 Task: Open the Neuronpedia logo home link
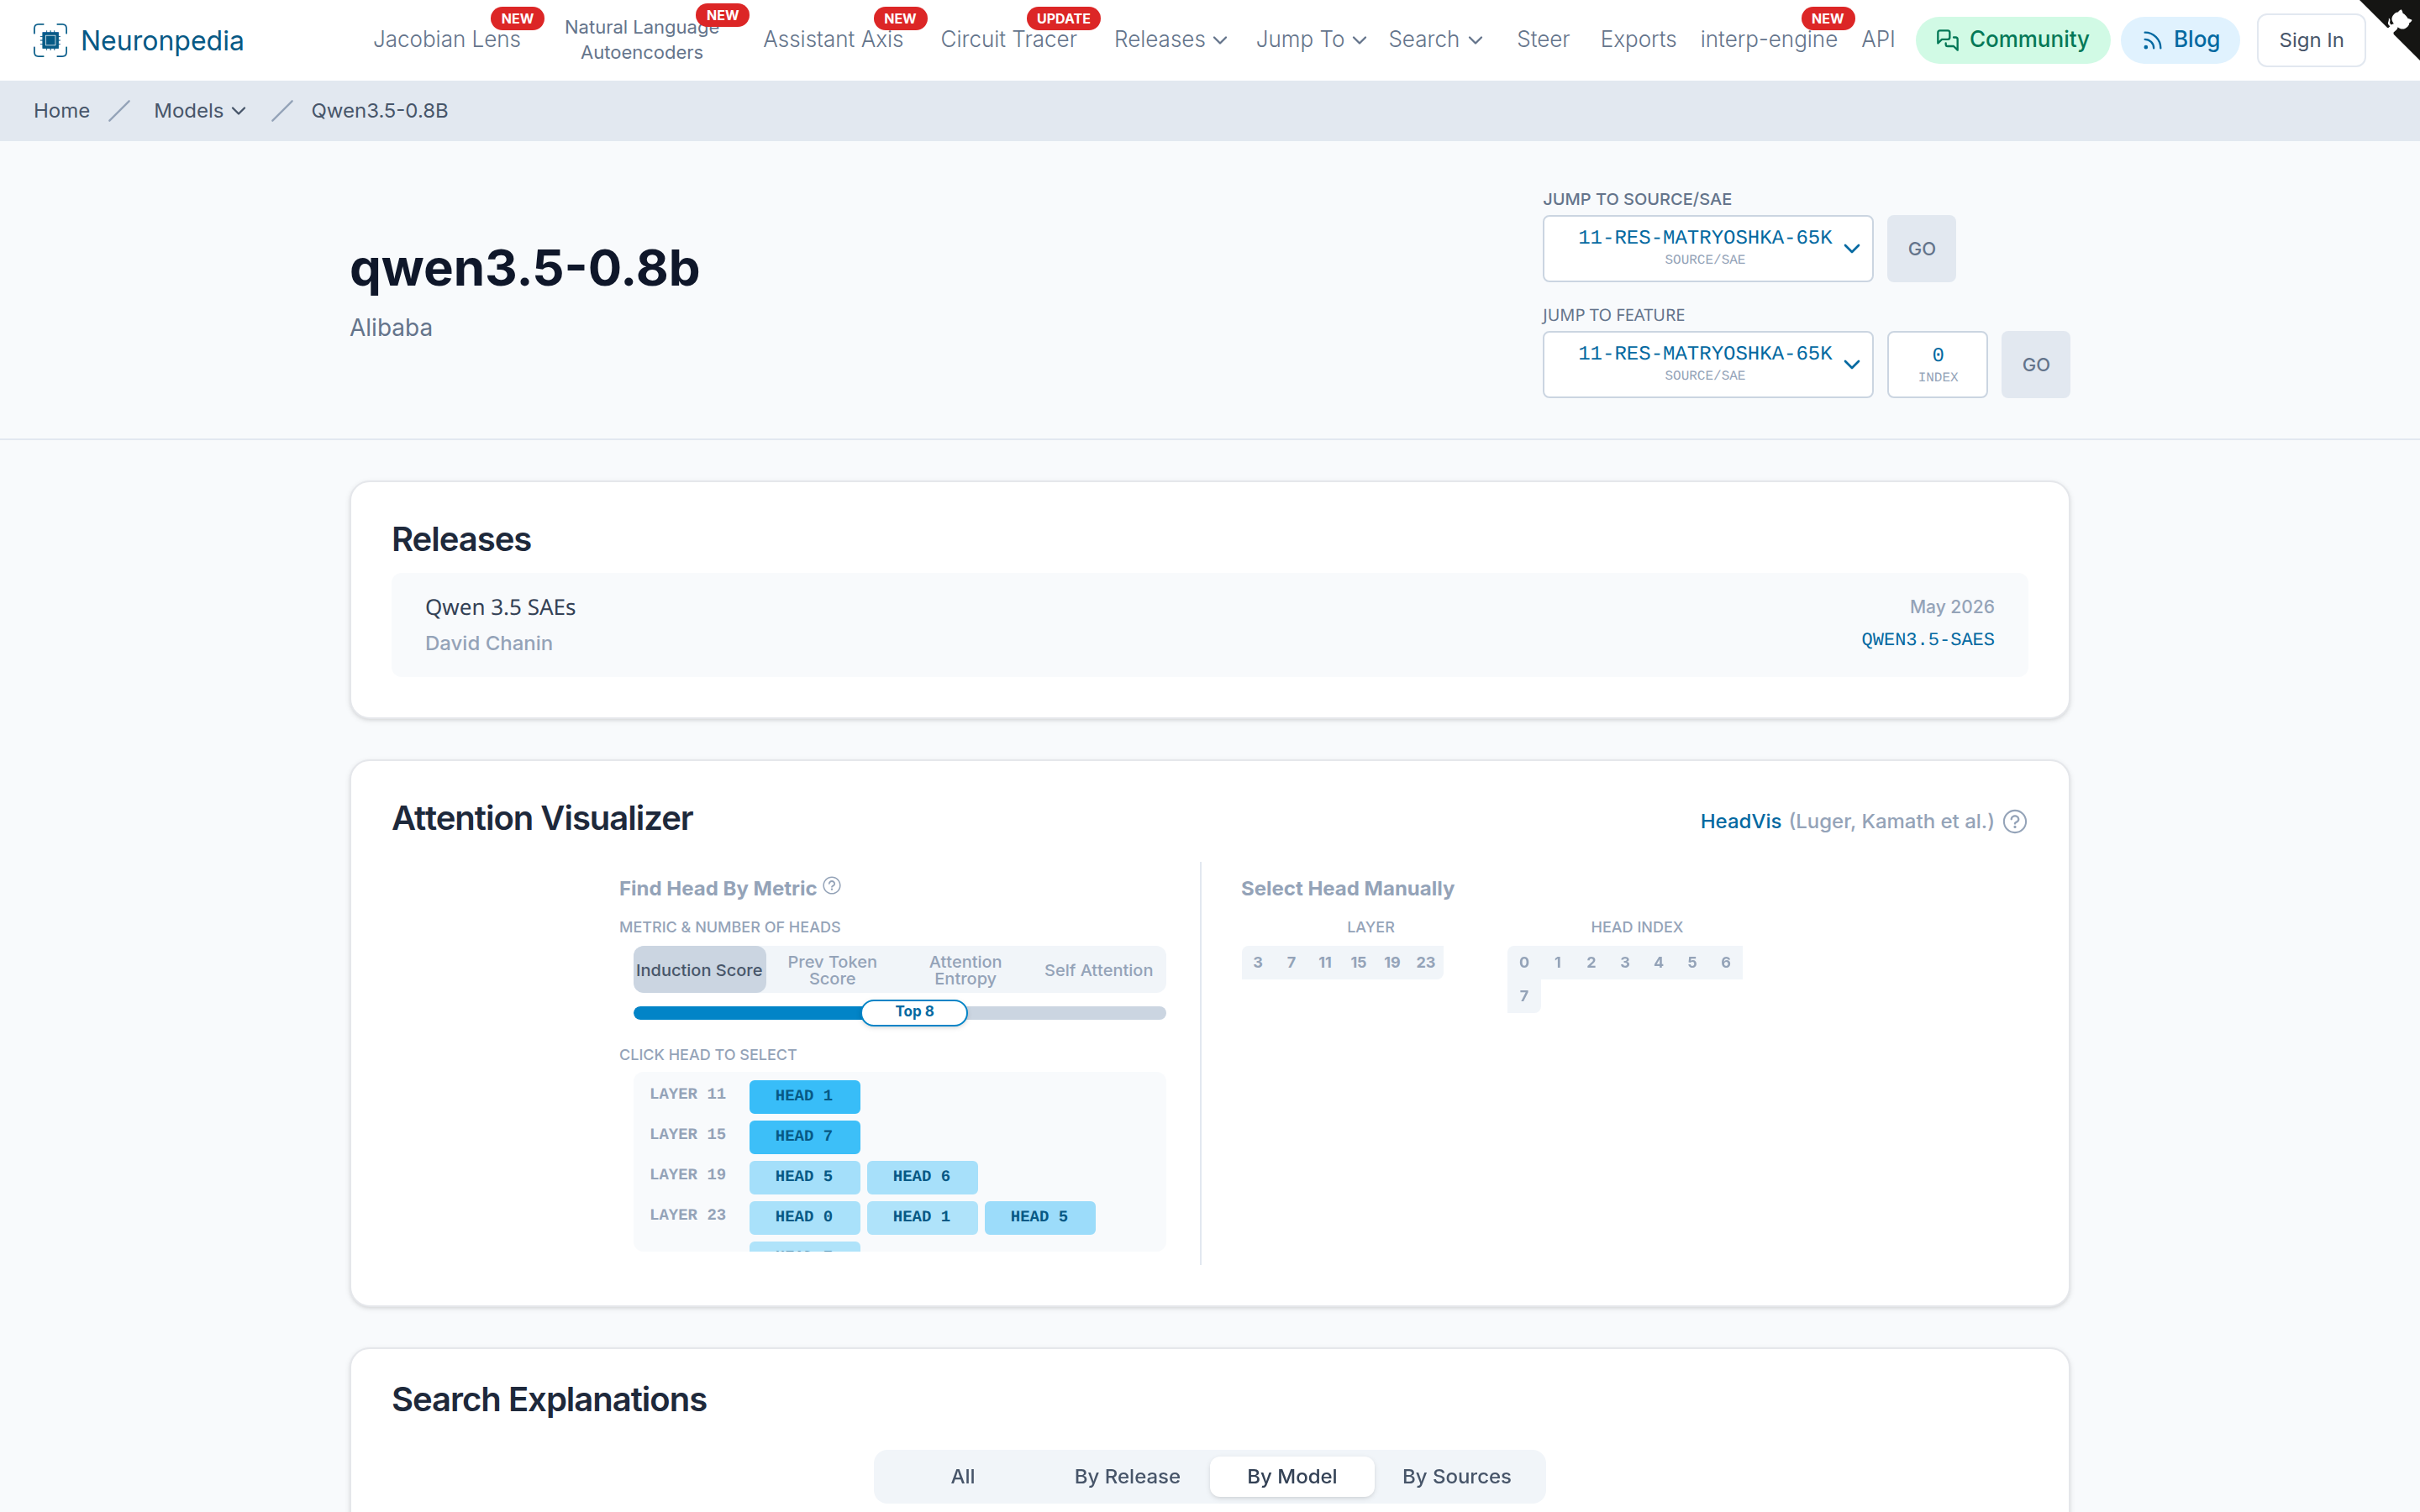(138, 40)
